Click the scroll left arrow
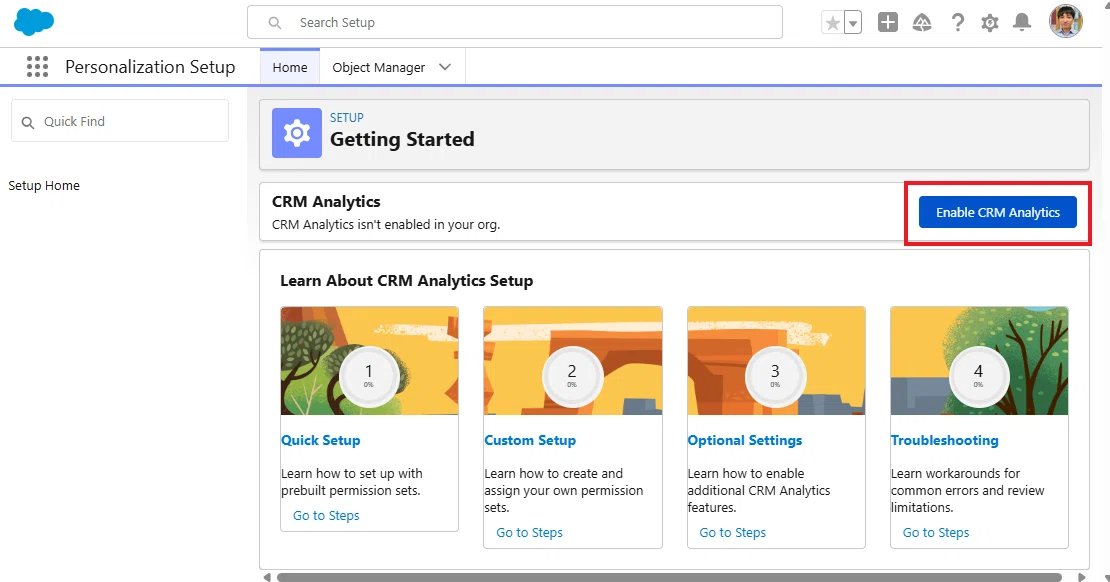Viewport: 1110px width, 582px height. (x=267, y=577)
